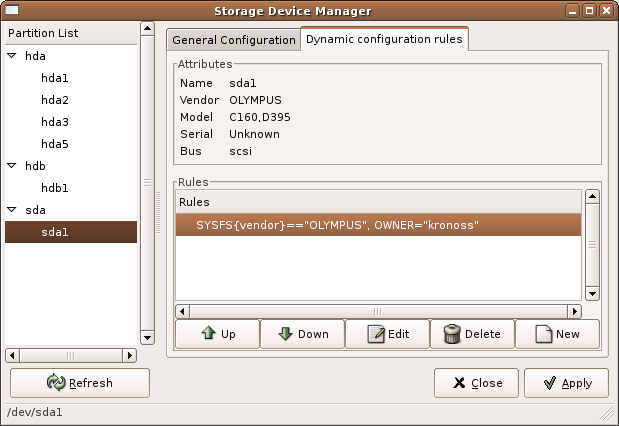Click the Delete trash can icon
This screenshot has height=426, width=619.
pos(452,334)
